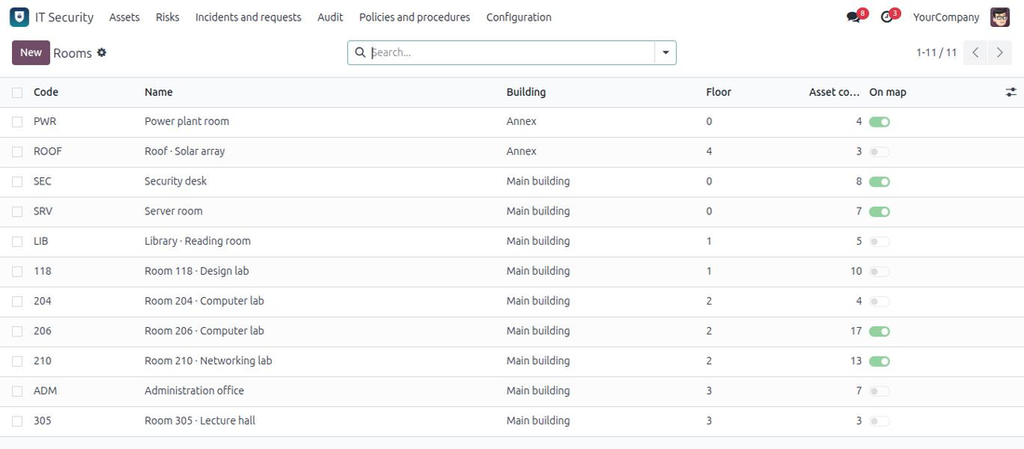Create a New room

tap(31, 53)
